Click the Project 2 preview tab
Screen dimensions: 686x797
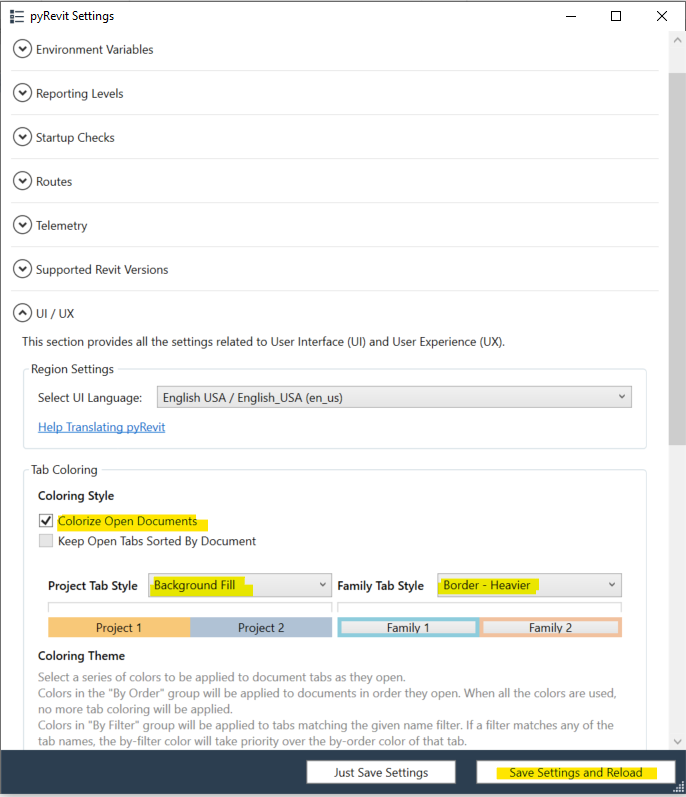click(x=261, y=628)
